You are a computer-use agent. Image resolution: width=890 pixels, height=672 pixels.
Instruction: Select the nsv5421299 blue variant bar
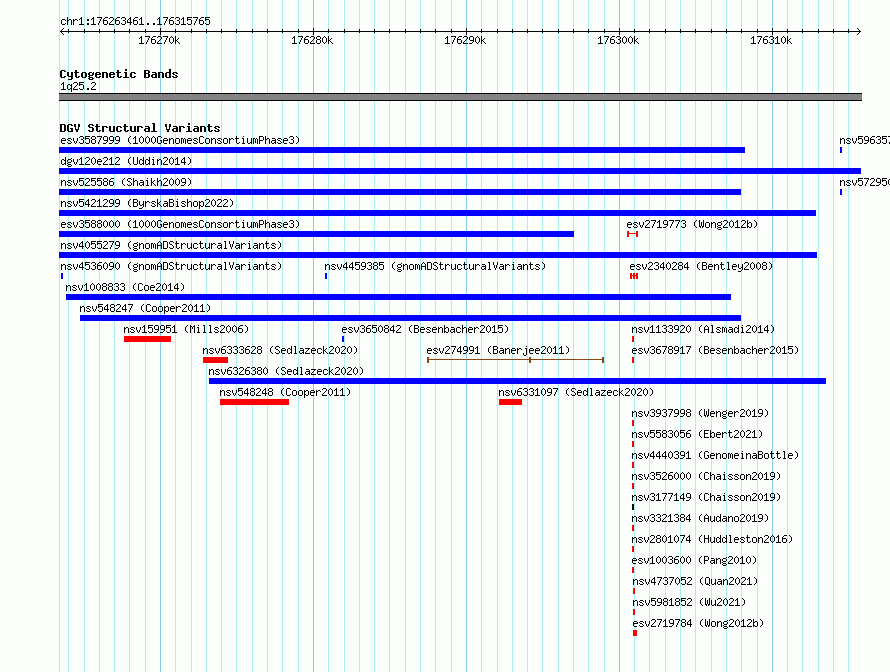click(438, 213)
